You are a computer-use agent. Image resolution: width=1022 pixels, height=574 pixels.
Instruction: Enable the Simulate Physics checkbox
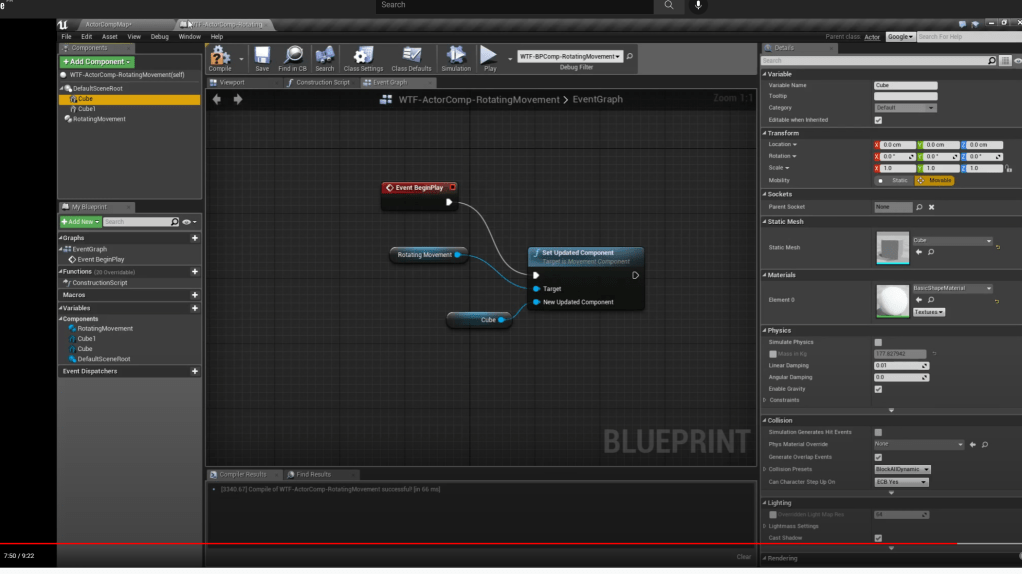tap(878, 342)
